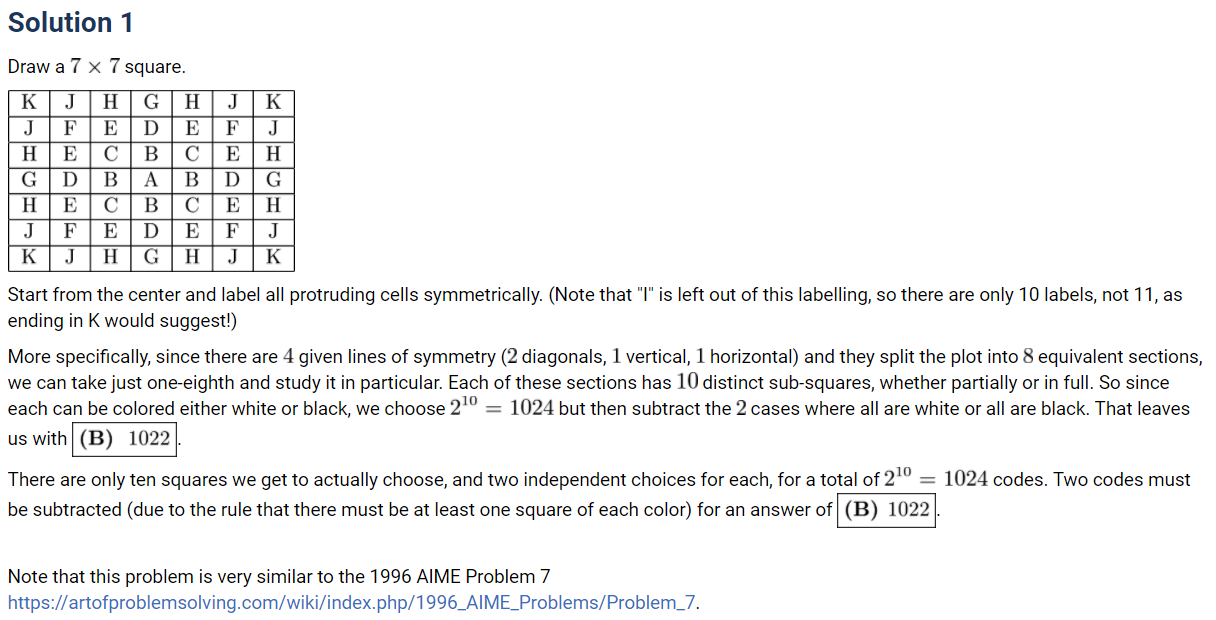Screen dimensions: 1216x620
Task: Click the "Draw a 7 × 7 square" text
Action: click(96, 67)
